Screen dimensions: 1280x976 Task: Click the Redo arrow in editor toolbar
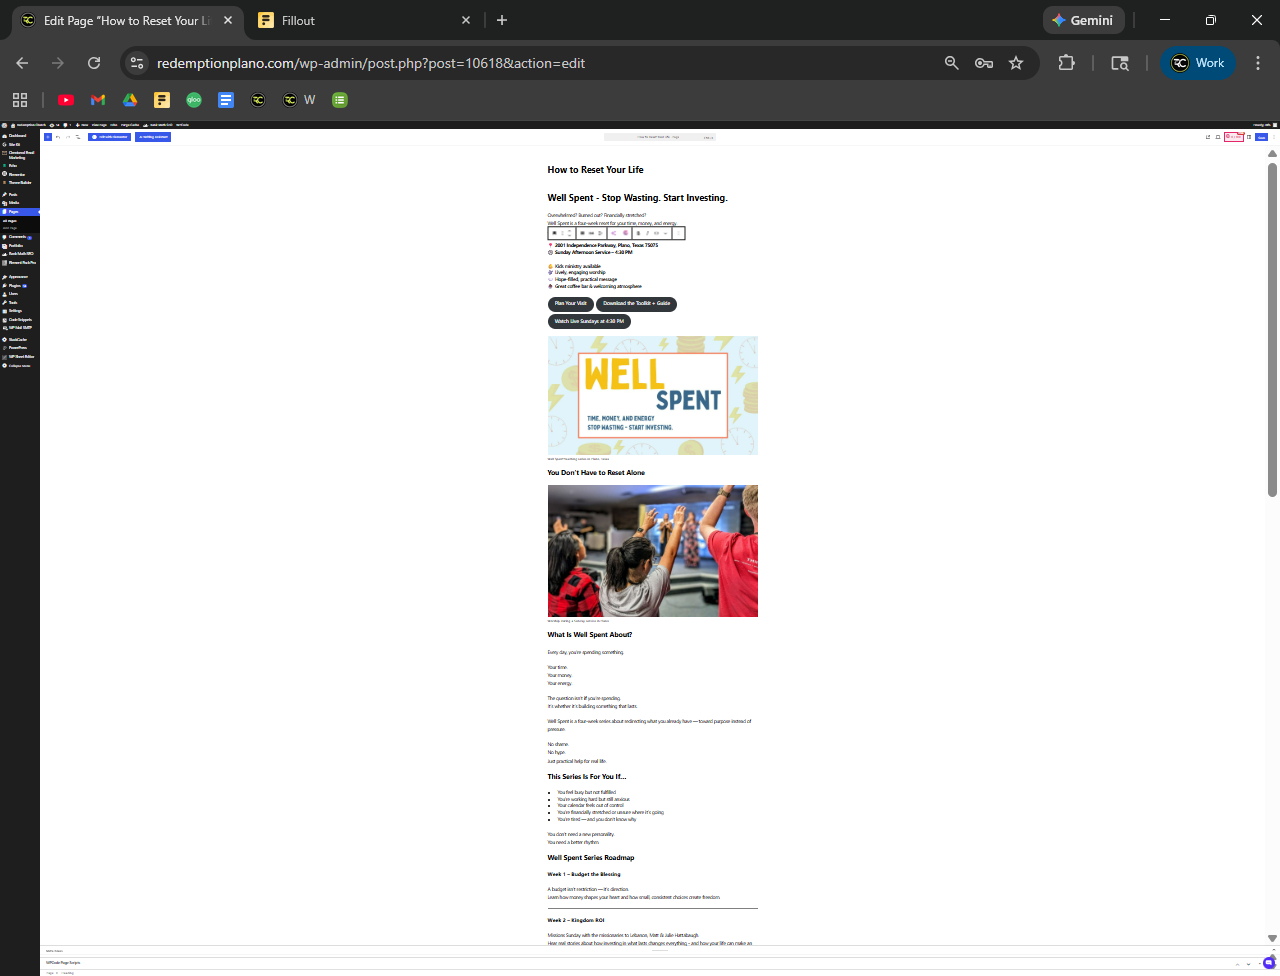pos(68,137)
